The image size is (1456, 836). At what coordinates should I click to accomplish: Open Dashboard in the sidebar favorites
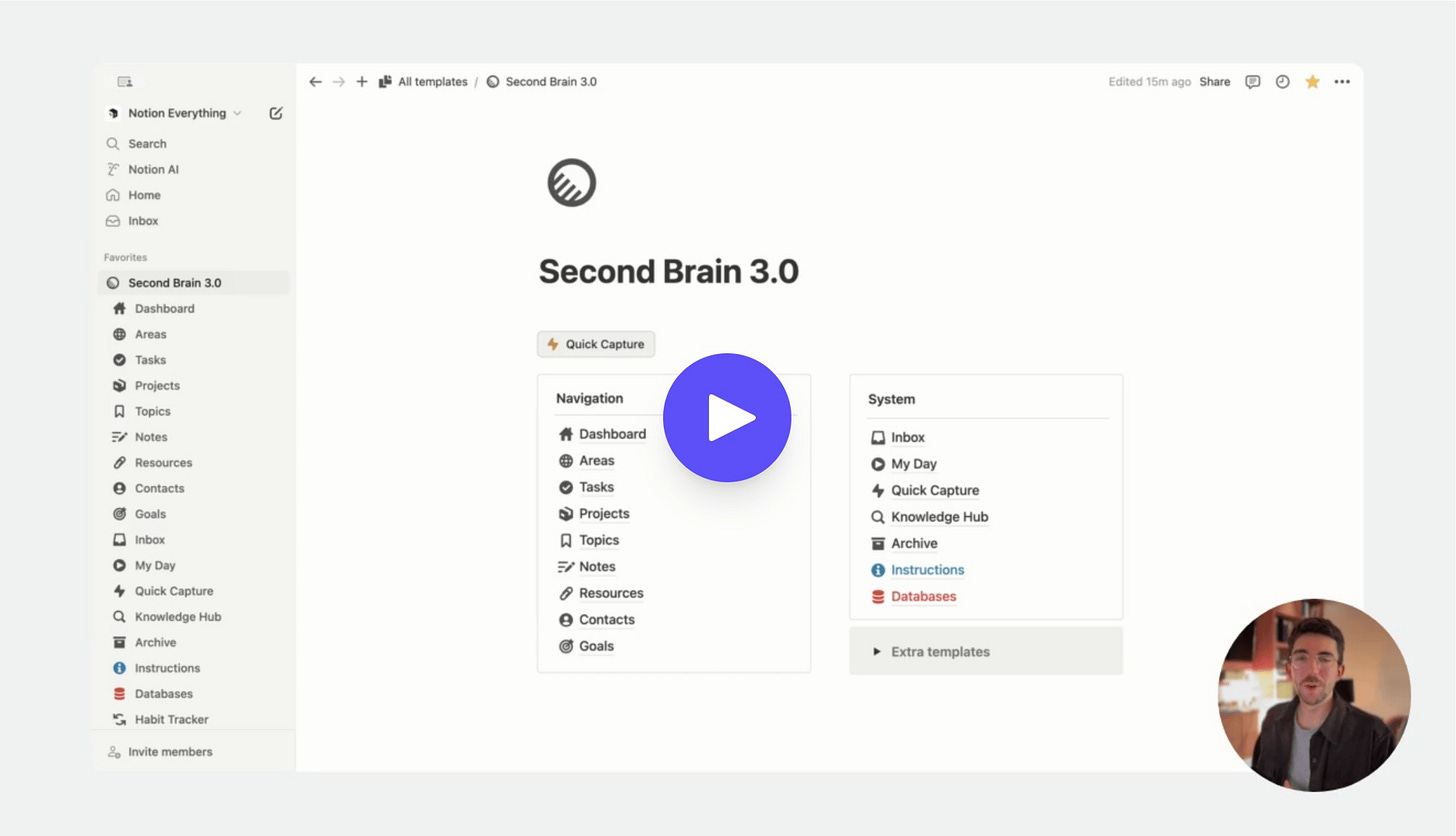(x=164, y=309)
